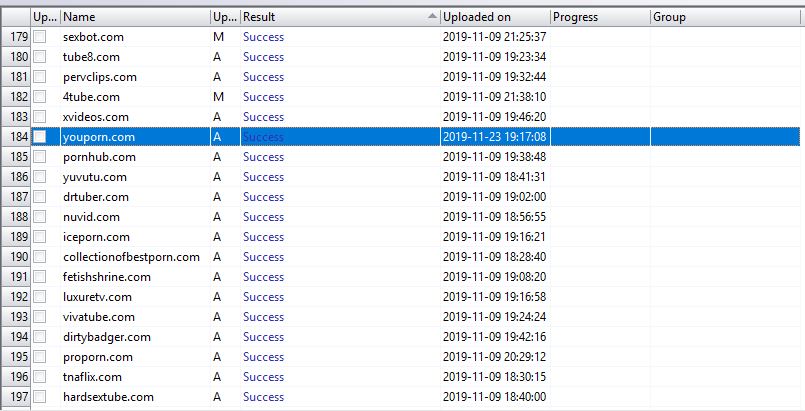This screenshot has width=805, height=411.
Task: Click the date 2019-11-09 21:38:10
Action: (494, 97)
